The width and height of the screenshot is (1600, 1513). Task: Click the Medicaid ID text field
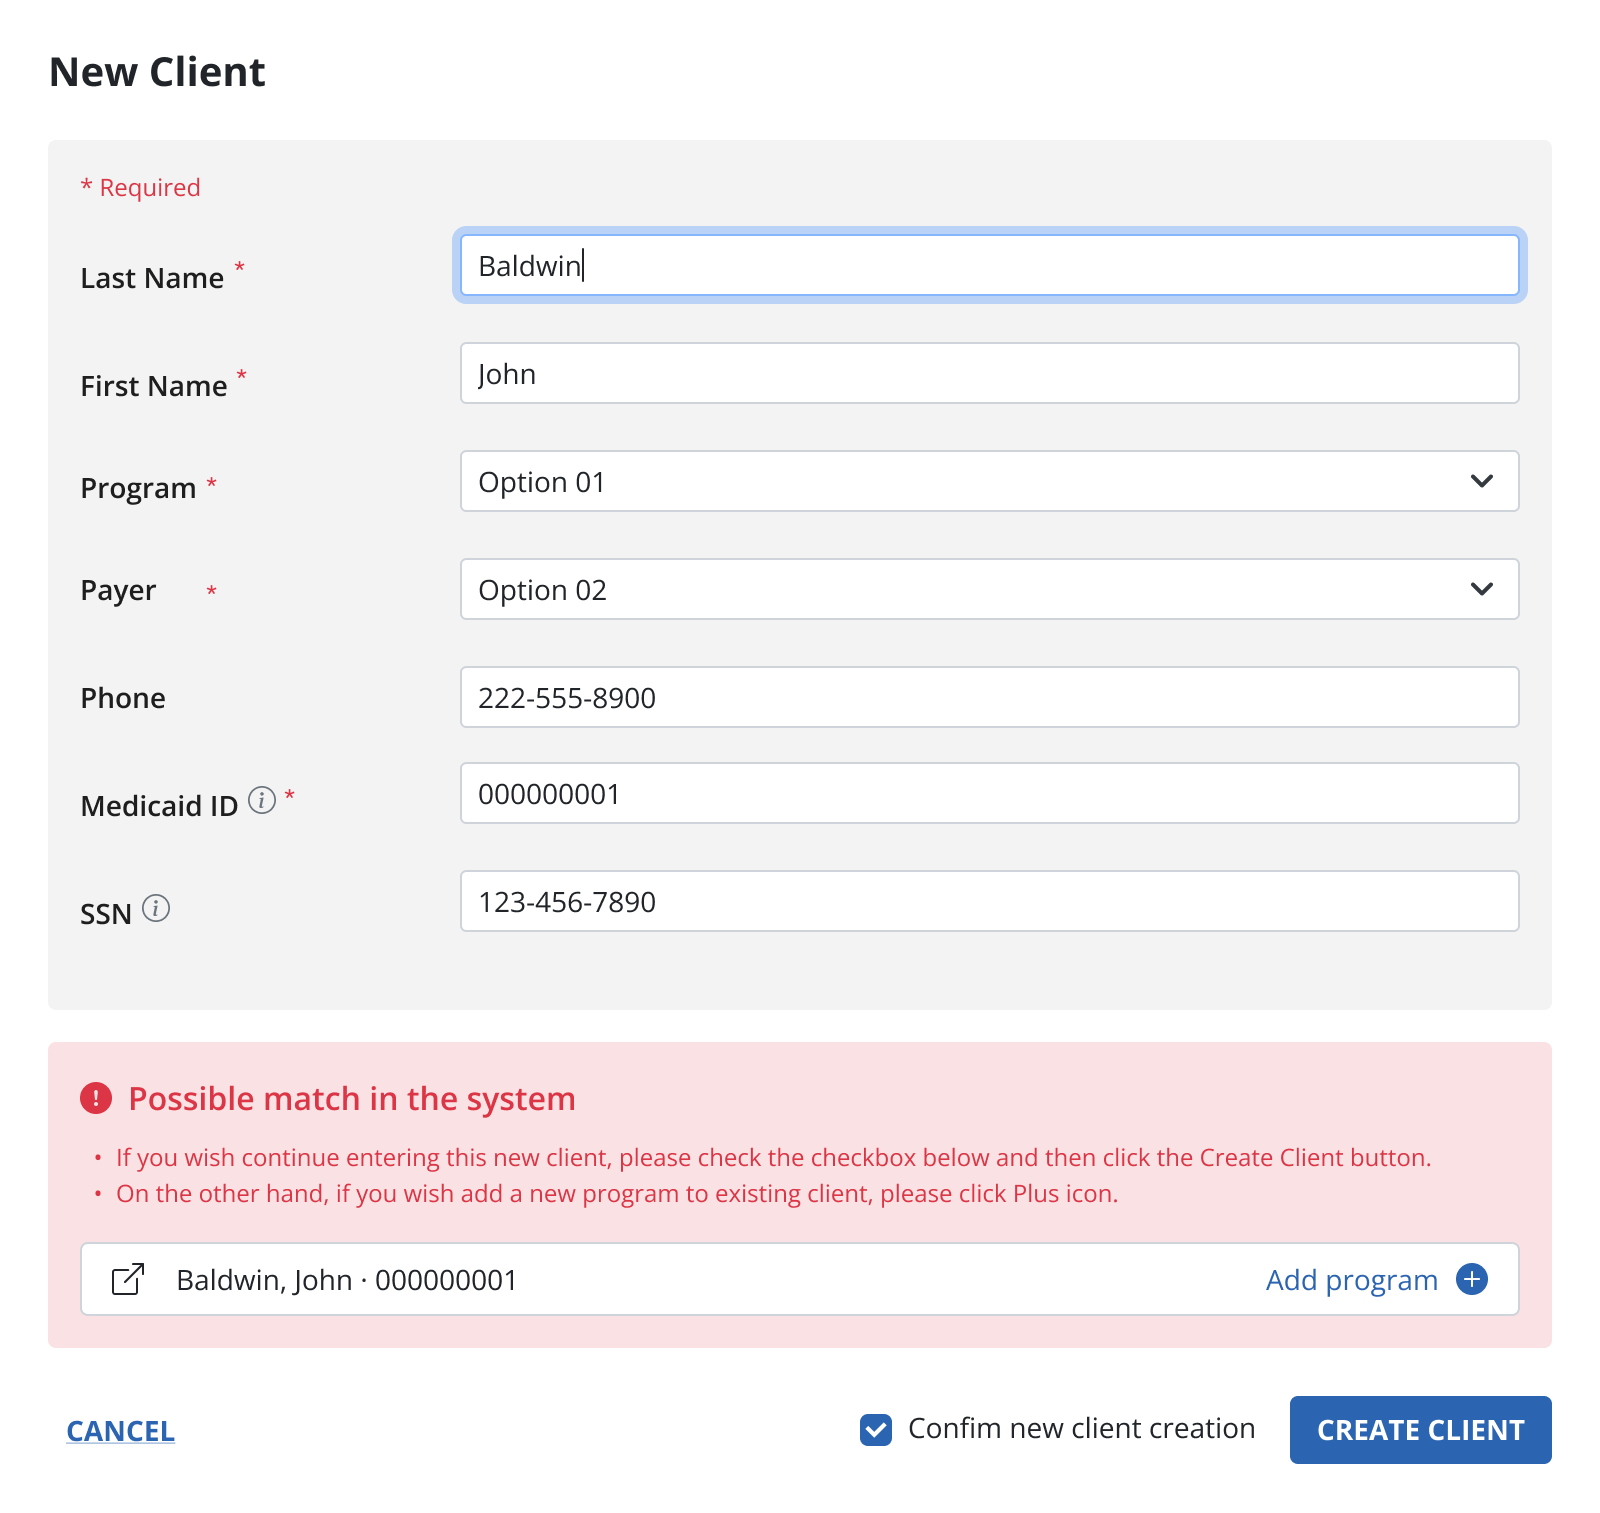point(988,794)
